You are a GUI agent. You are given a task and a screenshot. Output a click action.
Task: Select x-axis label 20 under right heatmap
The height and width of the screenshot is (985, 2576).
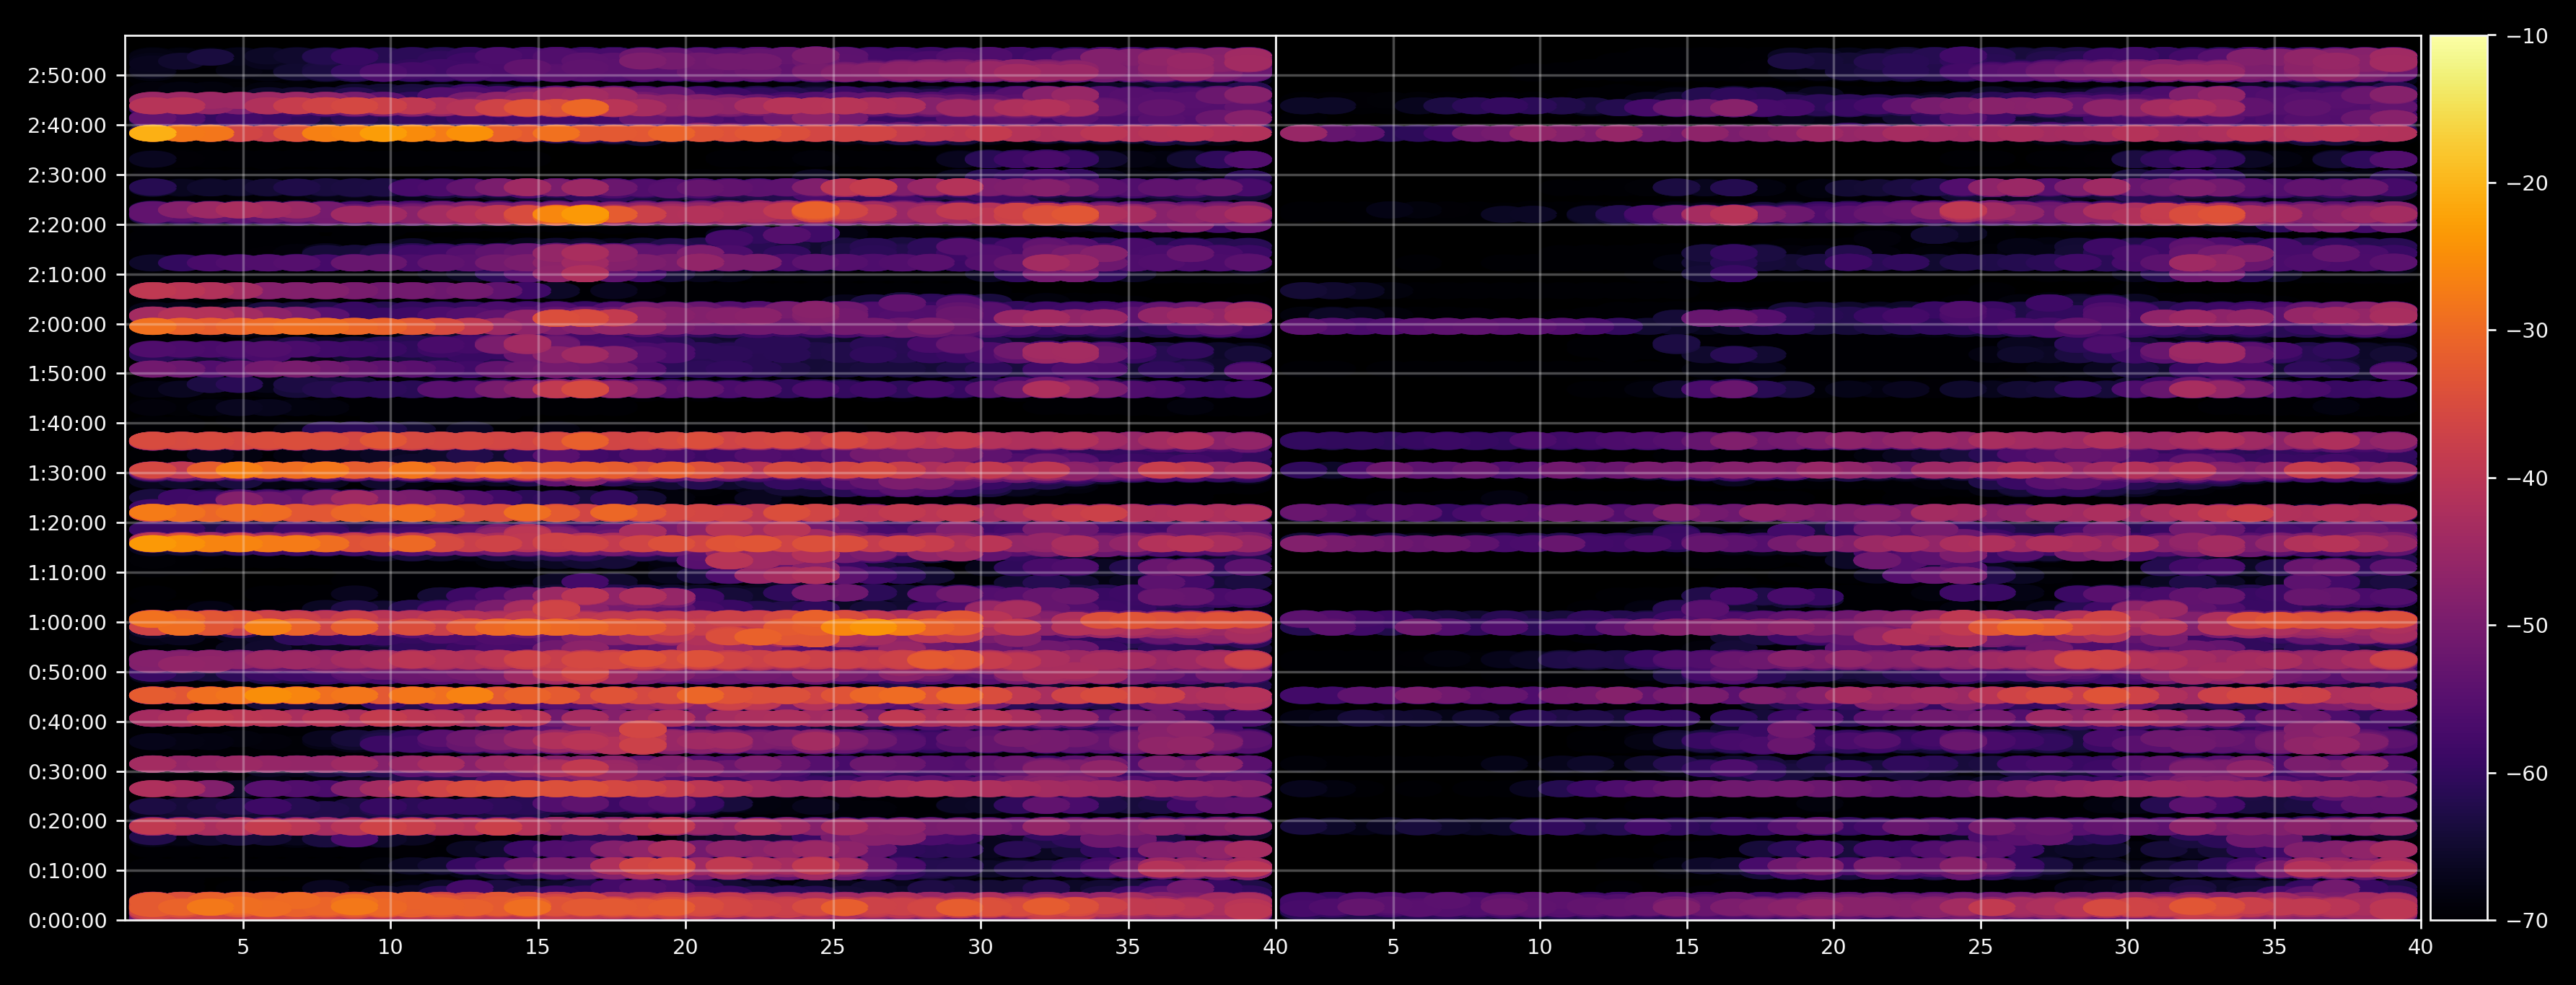coord(1833,946)
